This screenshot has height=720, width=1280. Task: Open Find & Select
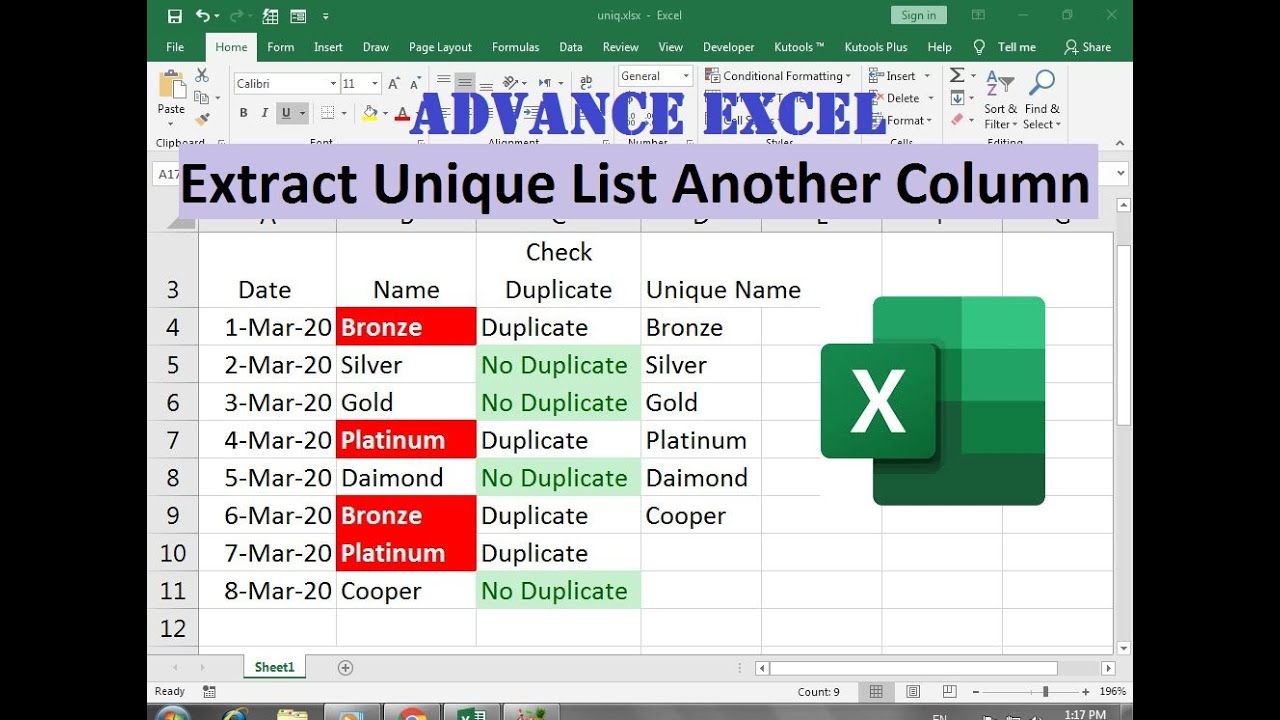pyautogui.click(x=1042, y=100)
